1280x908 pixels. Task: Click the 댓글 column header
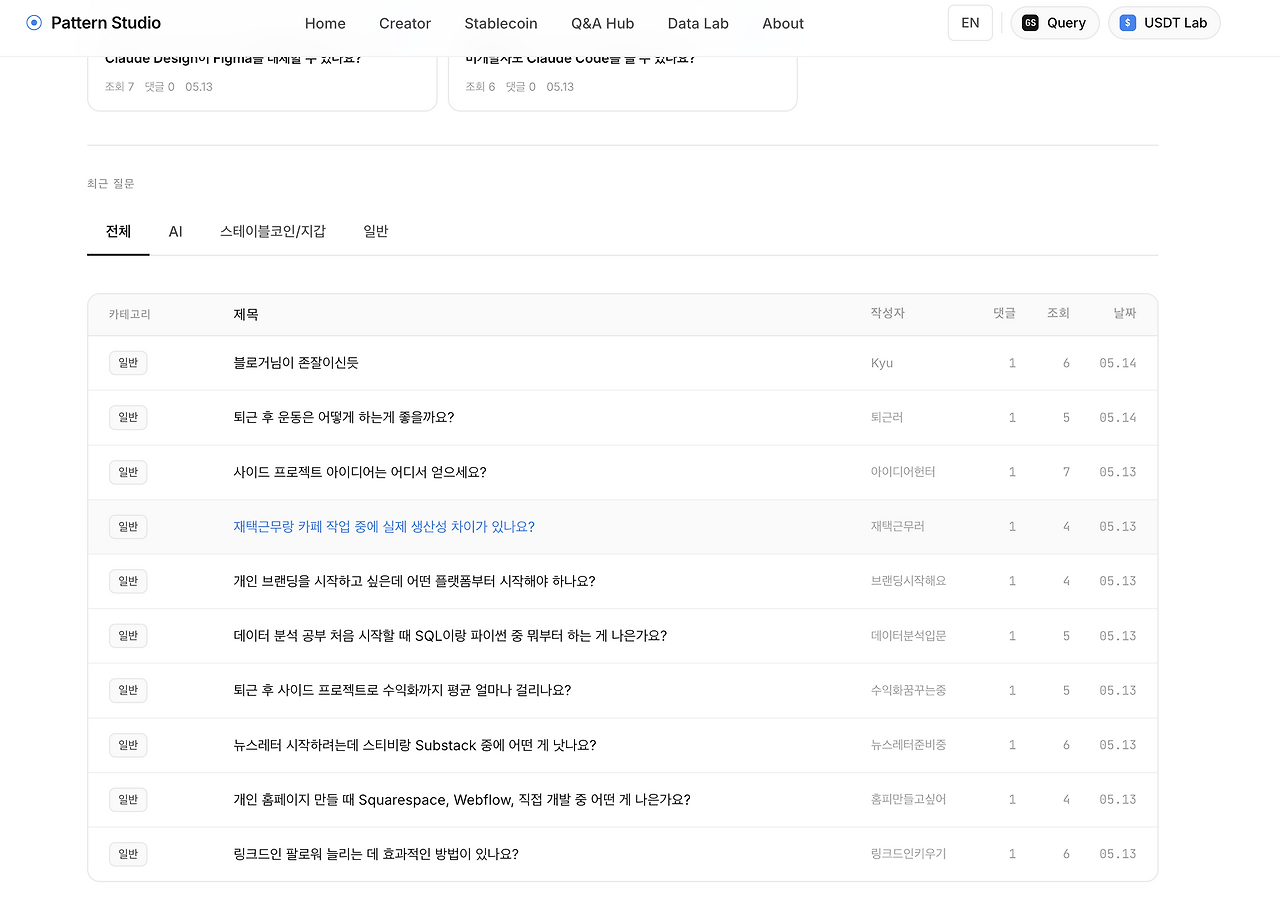1004,313
